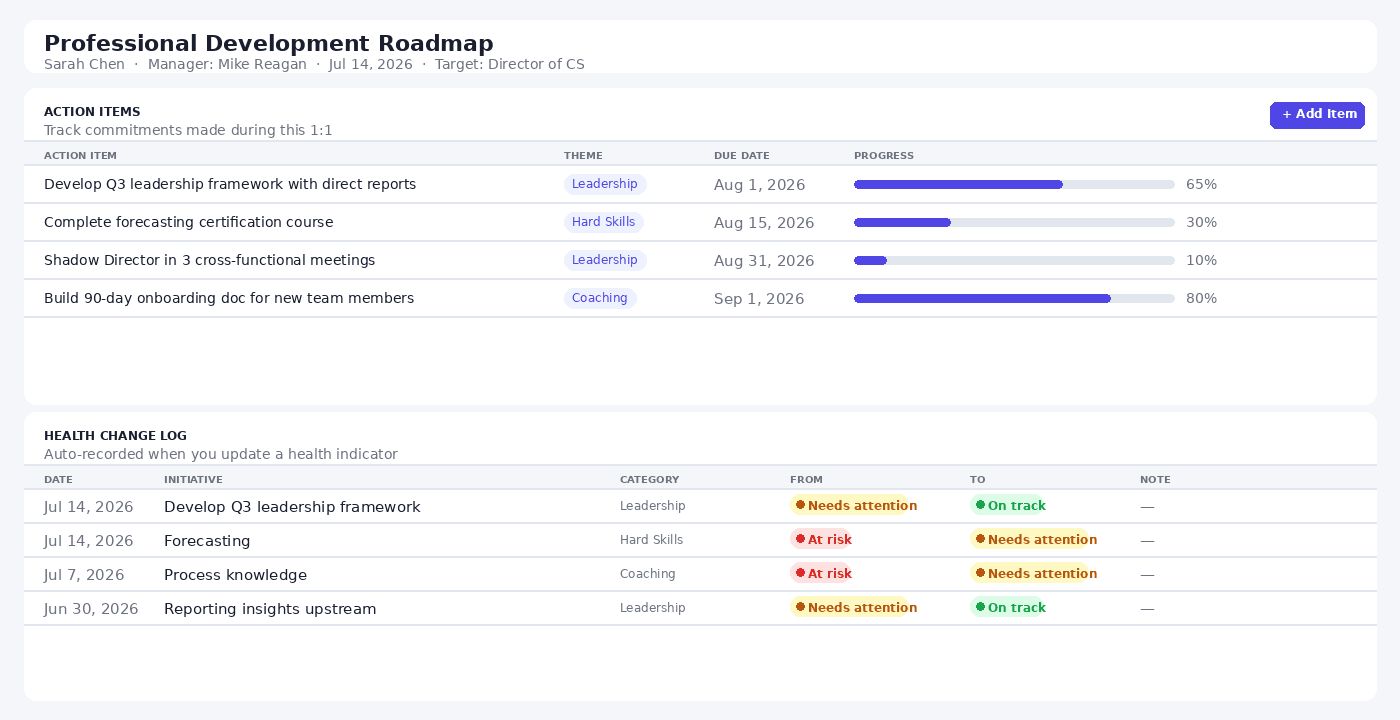Click the Note column header

(x=1155, y=480)
